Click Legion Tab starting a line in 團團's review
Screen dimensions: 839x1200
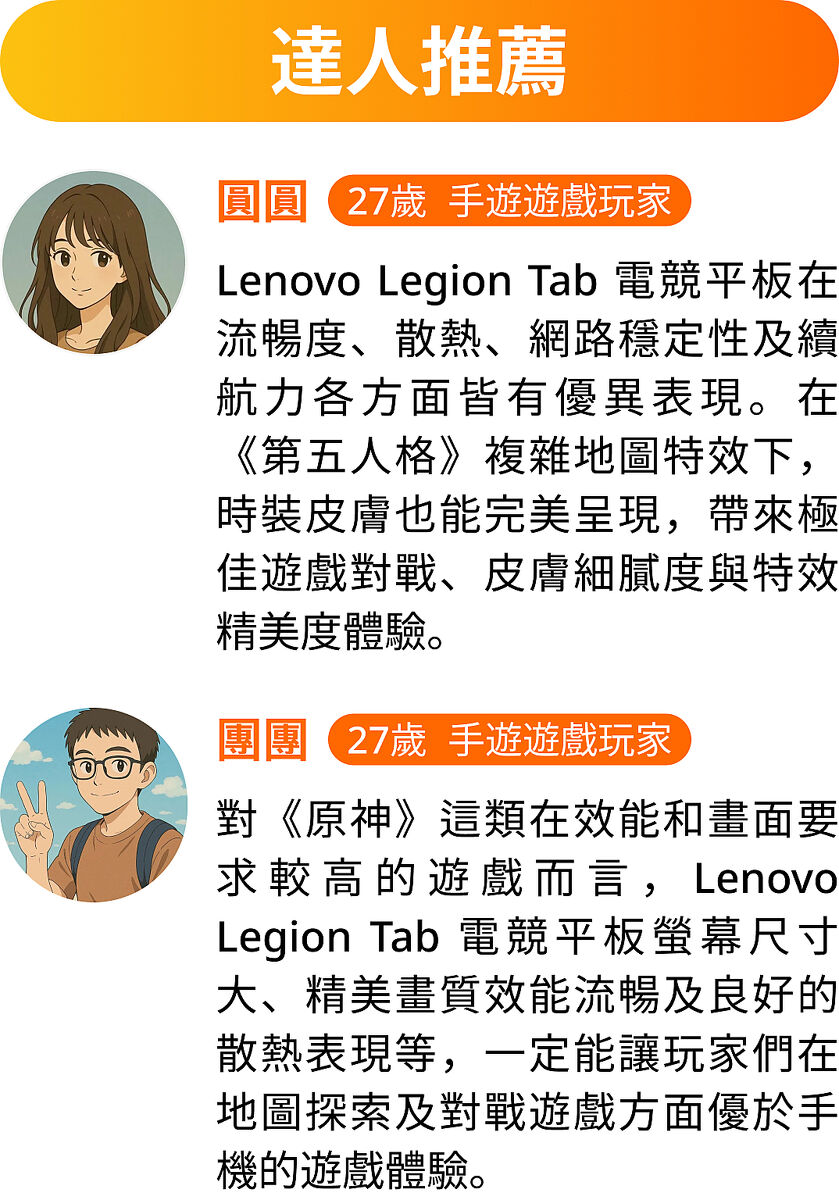coord(327,937)
